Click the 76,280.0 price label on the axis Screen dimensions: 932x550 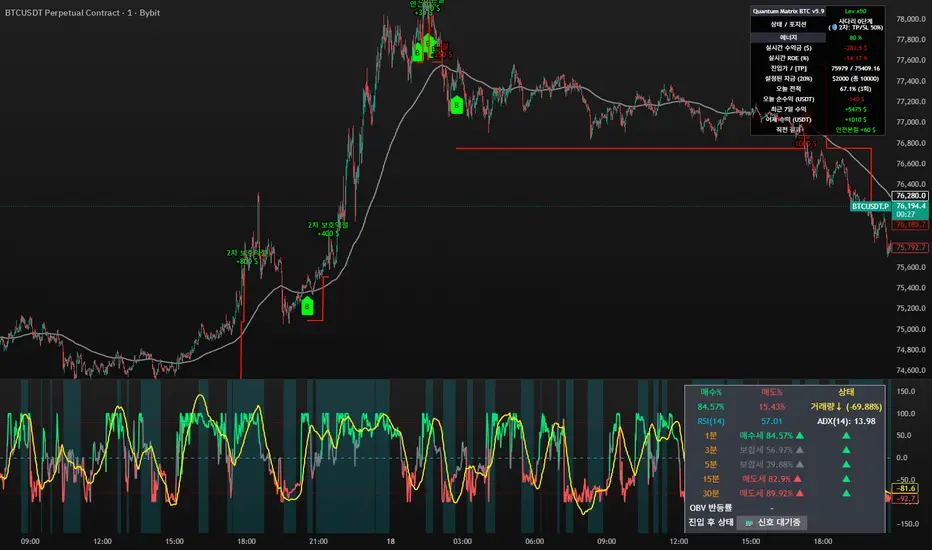coord(911,196)
